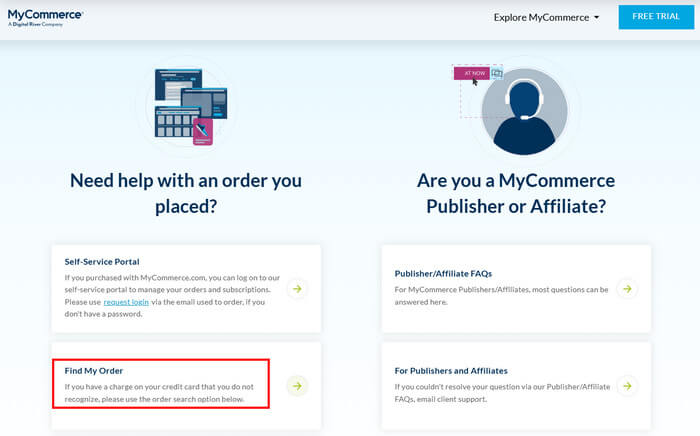
Task: Click the FREE TRIAL button
Action: (656, 17)
